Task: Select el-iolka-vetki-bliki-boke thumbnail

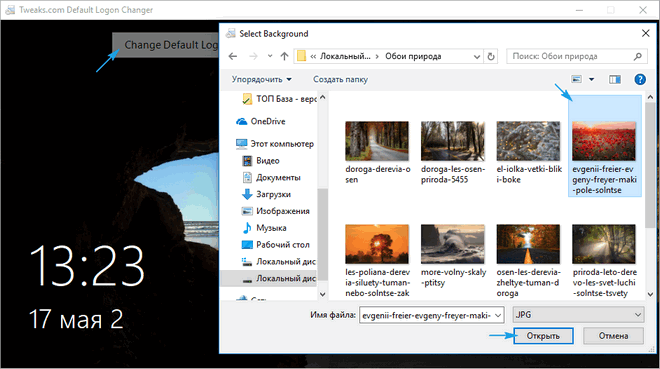Action: [528, 141]
